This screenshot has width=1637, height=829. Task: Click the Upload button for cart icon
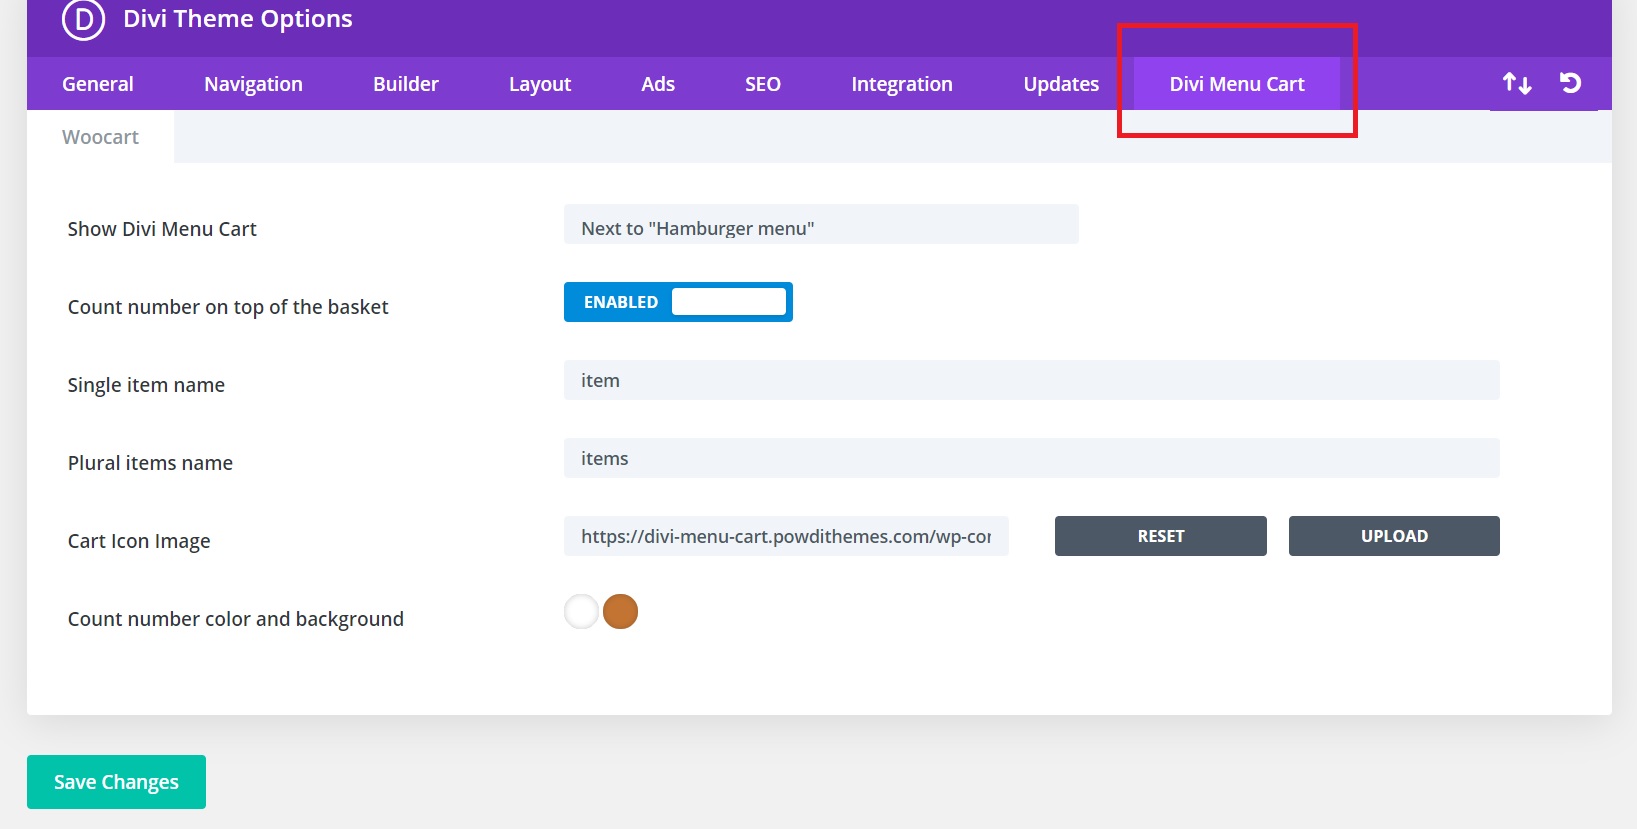point(1394,536)
